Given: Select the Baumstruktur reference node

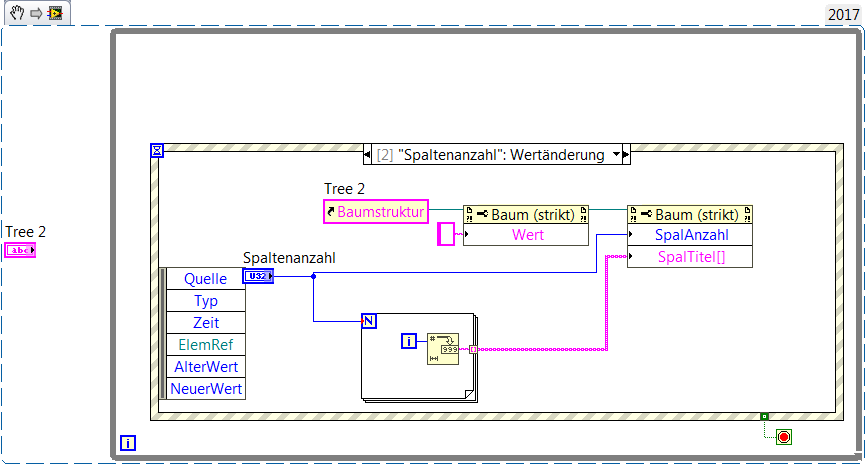Looking at the screenshot, I should coord(376,212).
